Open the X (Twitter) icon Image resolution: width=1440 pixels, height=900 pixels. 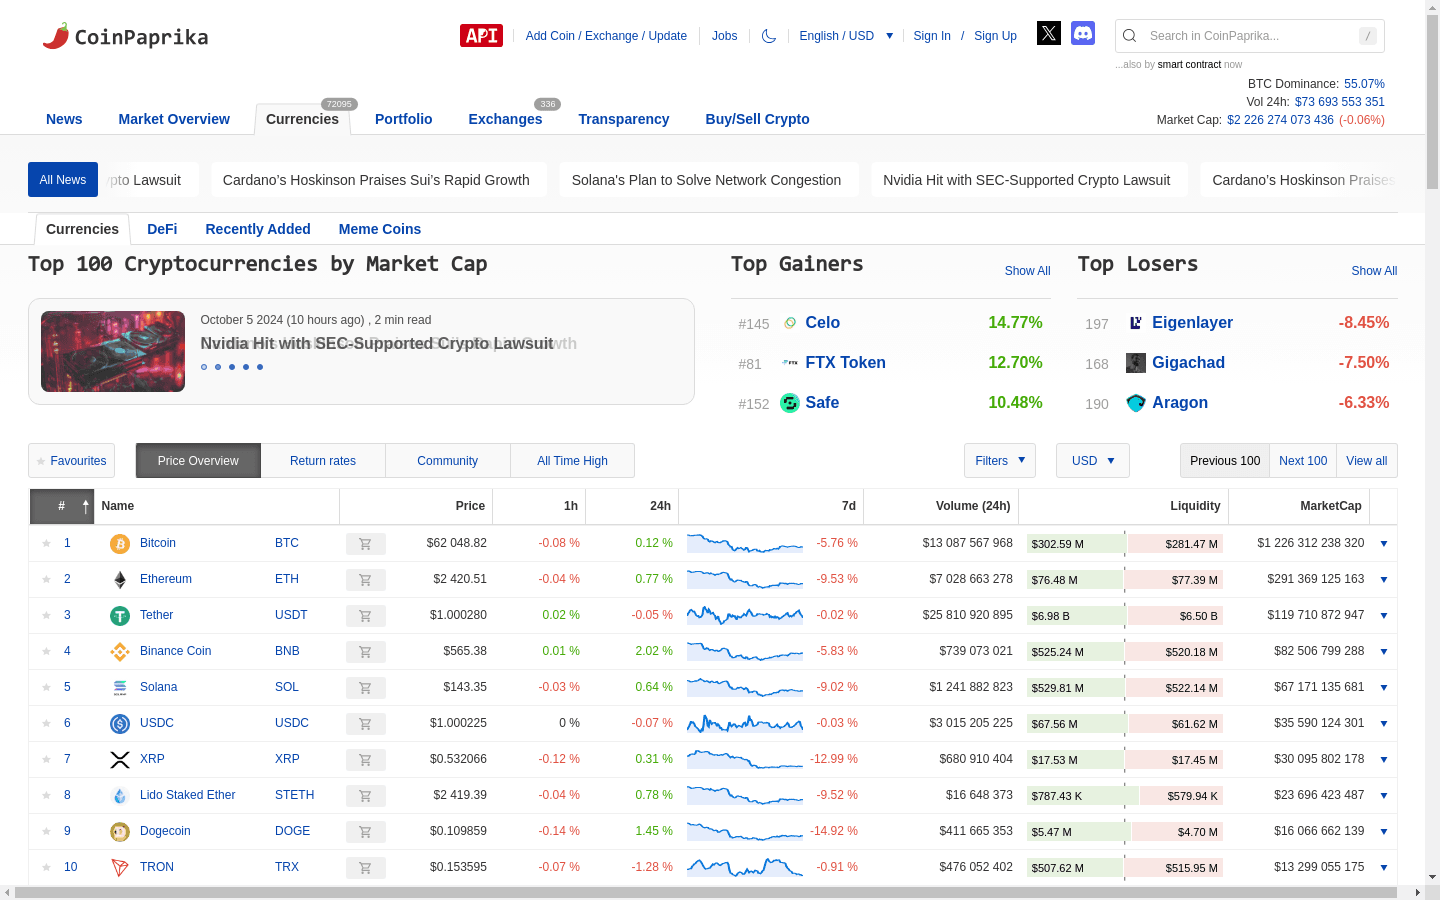pos(1049,33)
